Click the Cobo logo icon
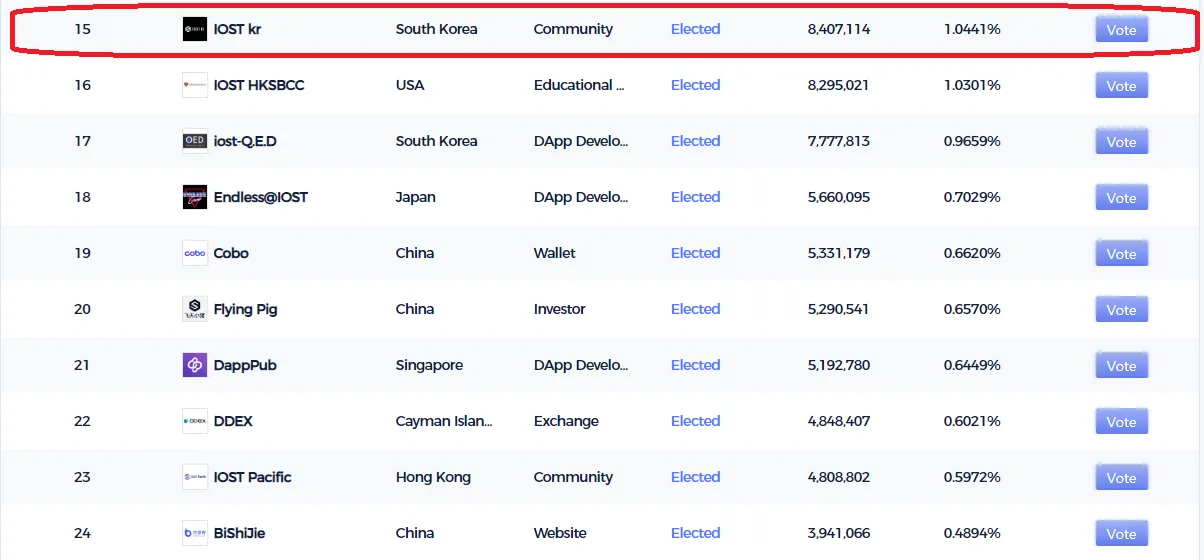The height and width of the screenshot is (560, 1204). coord(195,253)
